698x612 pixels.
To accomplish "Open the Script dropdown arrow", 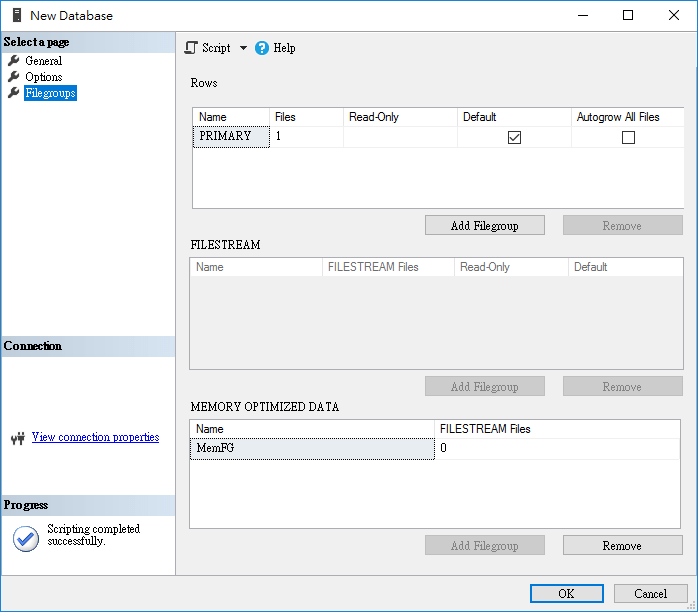I will [243, 48].
